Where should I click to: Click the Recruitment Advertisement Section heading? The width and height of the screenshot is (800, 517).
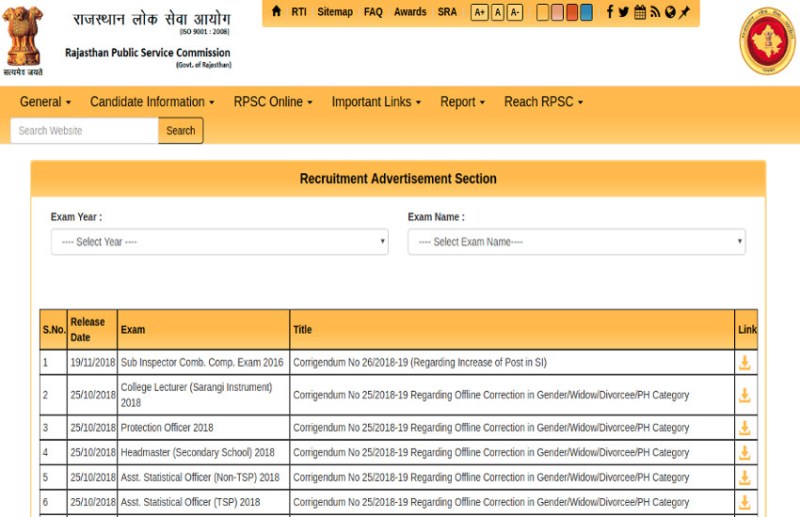[x=398, y=179]
